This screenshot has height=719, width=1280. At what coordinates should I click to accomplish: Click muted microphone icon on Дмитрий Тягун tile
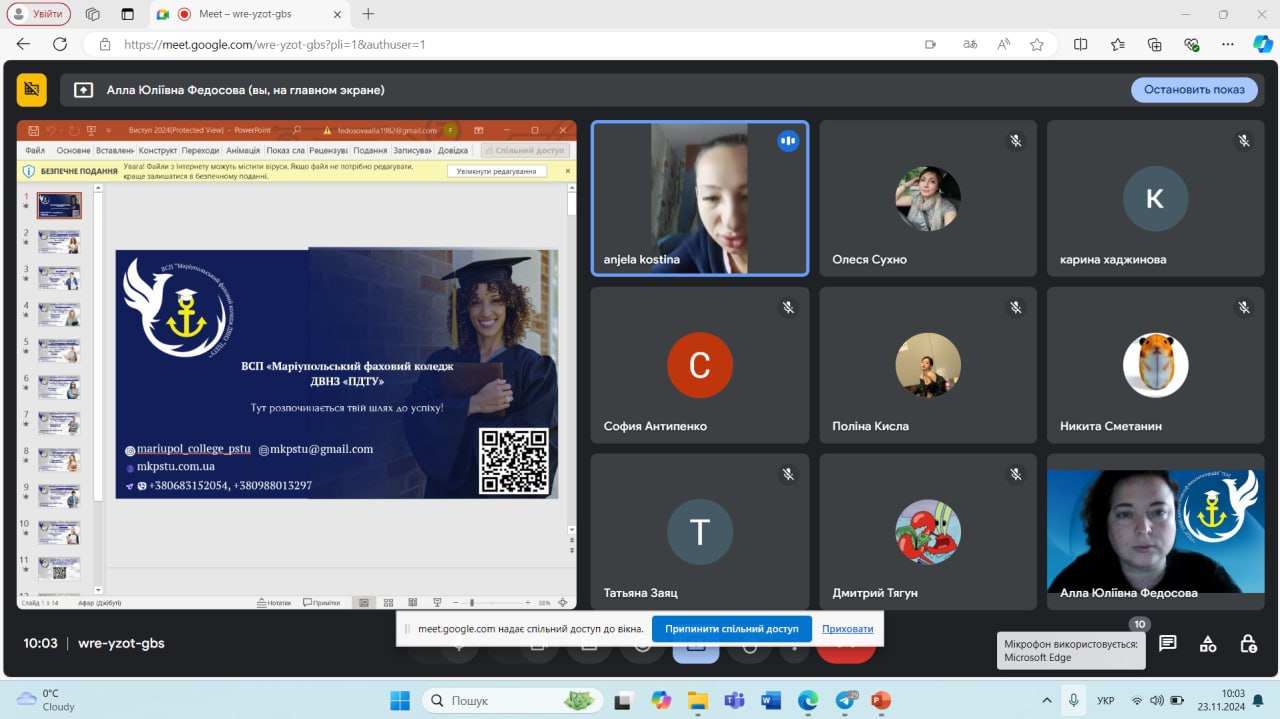point(1016,474)
